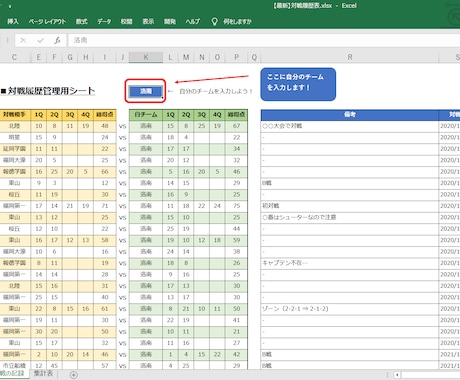460x380 pixels.
Task: Select the own team total score 59
Action: [236, 240]
